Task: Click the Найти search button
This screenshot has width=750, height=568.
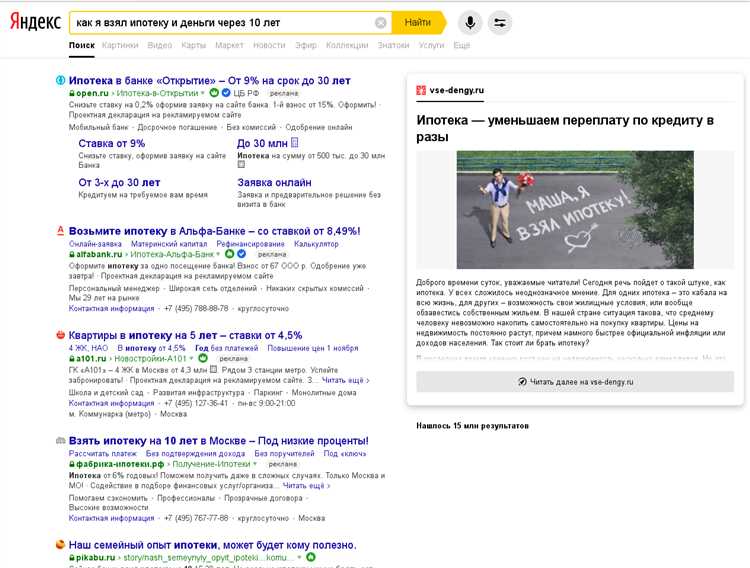Action: tap(418, 22)
